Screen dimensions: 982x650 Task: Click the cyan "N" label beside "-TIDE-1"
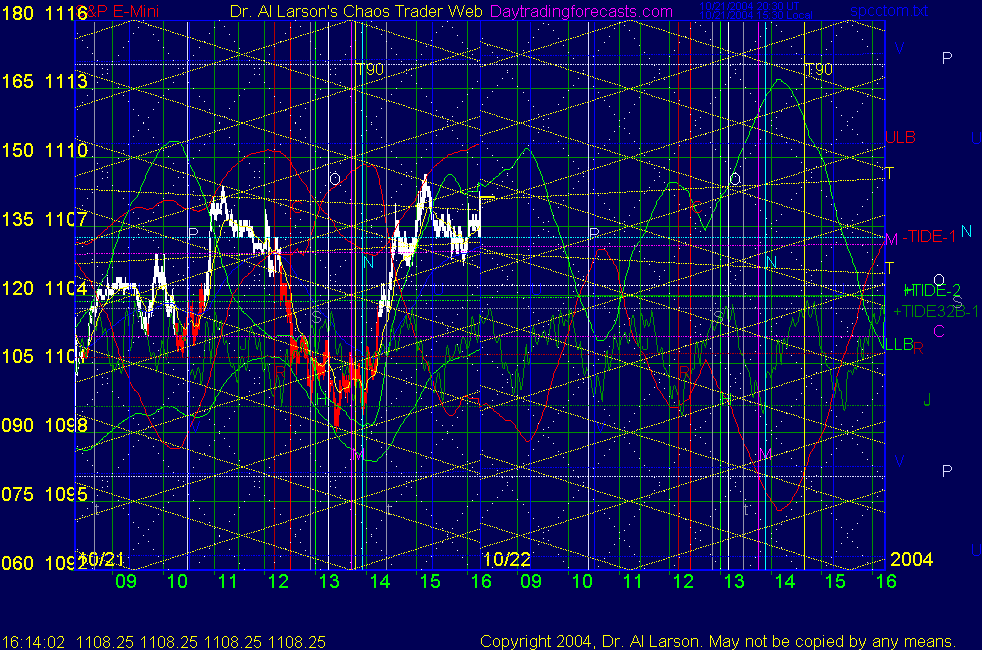(966, 231)
